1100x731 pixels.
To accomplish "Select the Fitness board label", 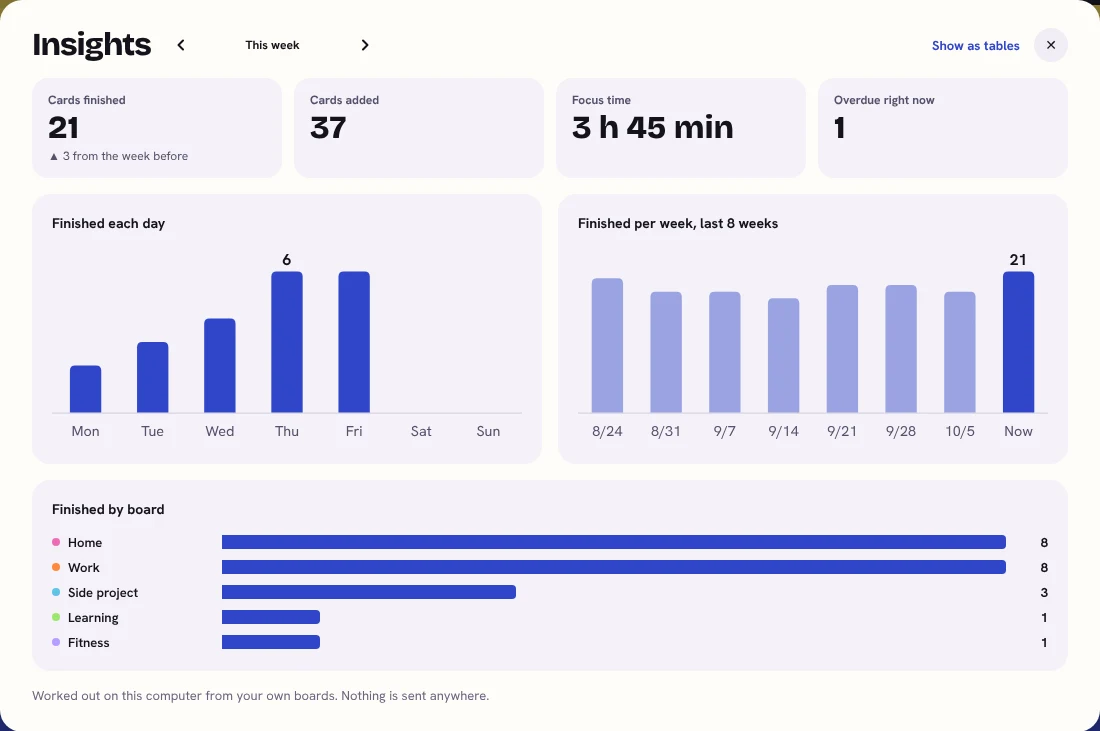I will click(88, 643).
